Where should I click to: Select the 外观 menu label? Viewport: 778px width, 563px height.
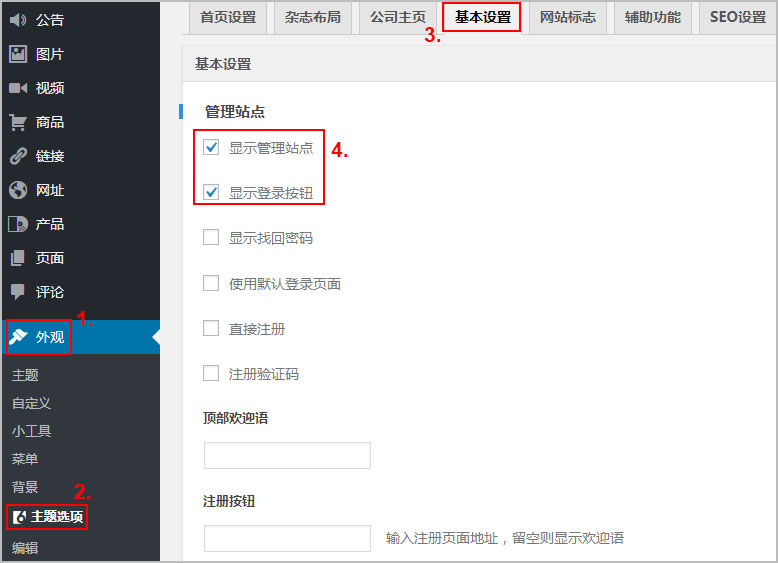coord(50,337)
